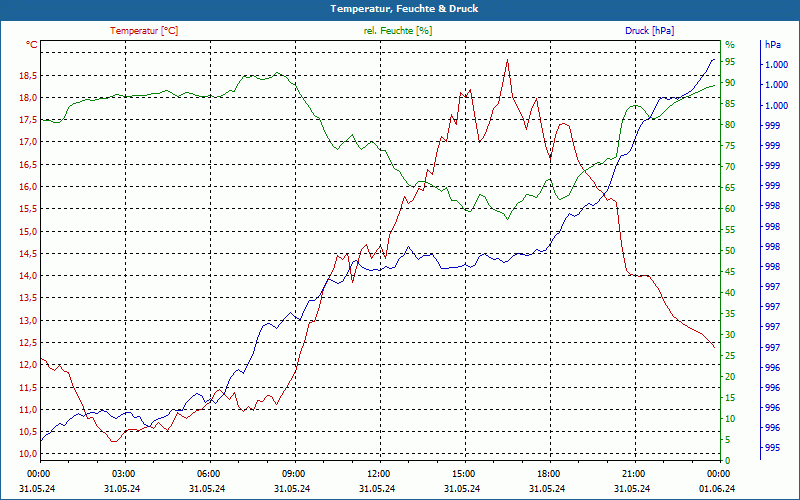800x500 pixels.
Task: Click the '16,5' temperature axis value
Action: 28,164
